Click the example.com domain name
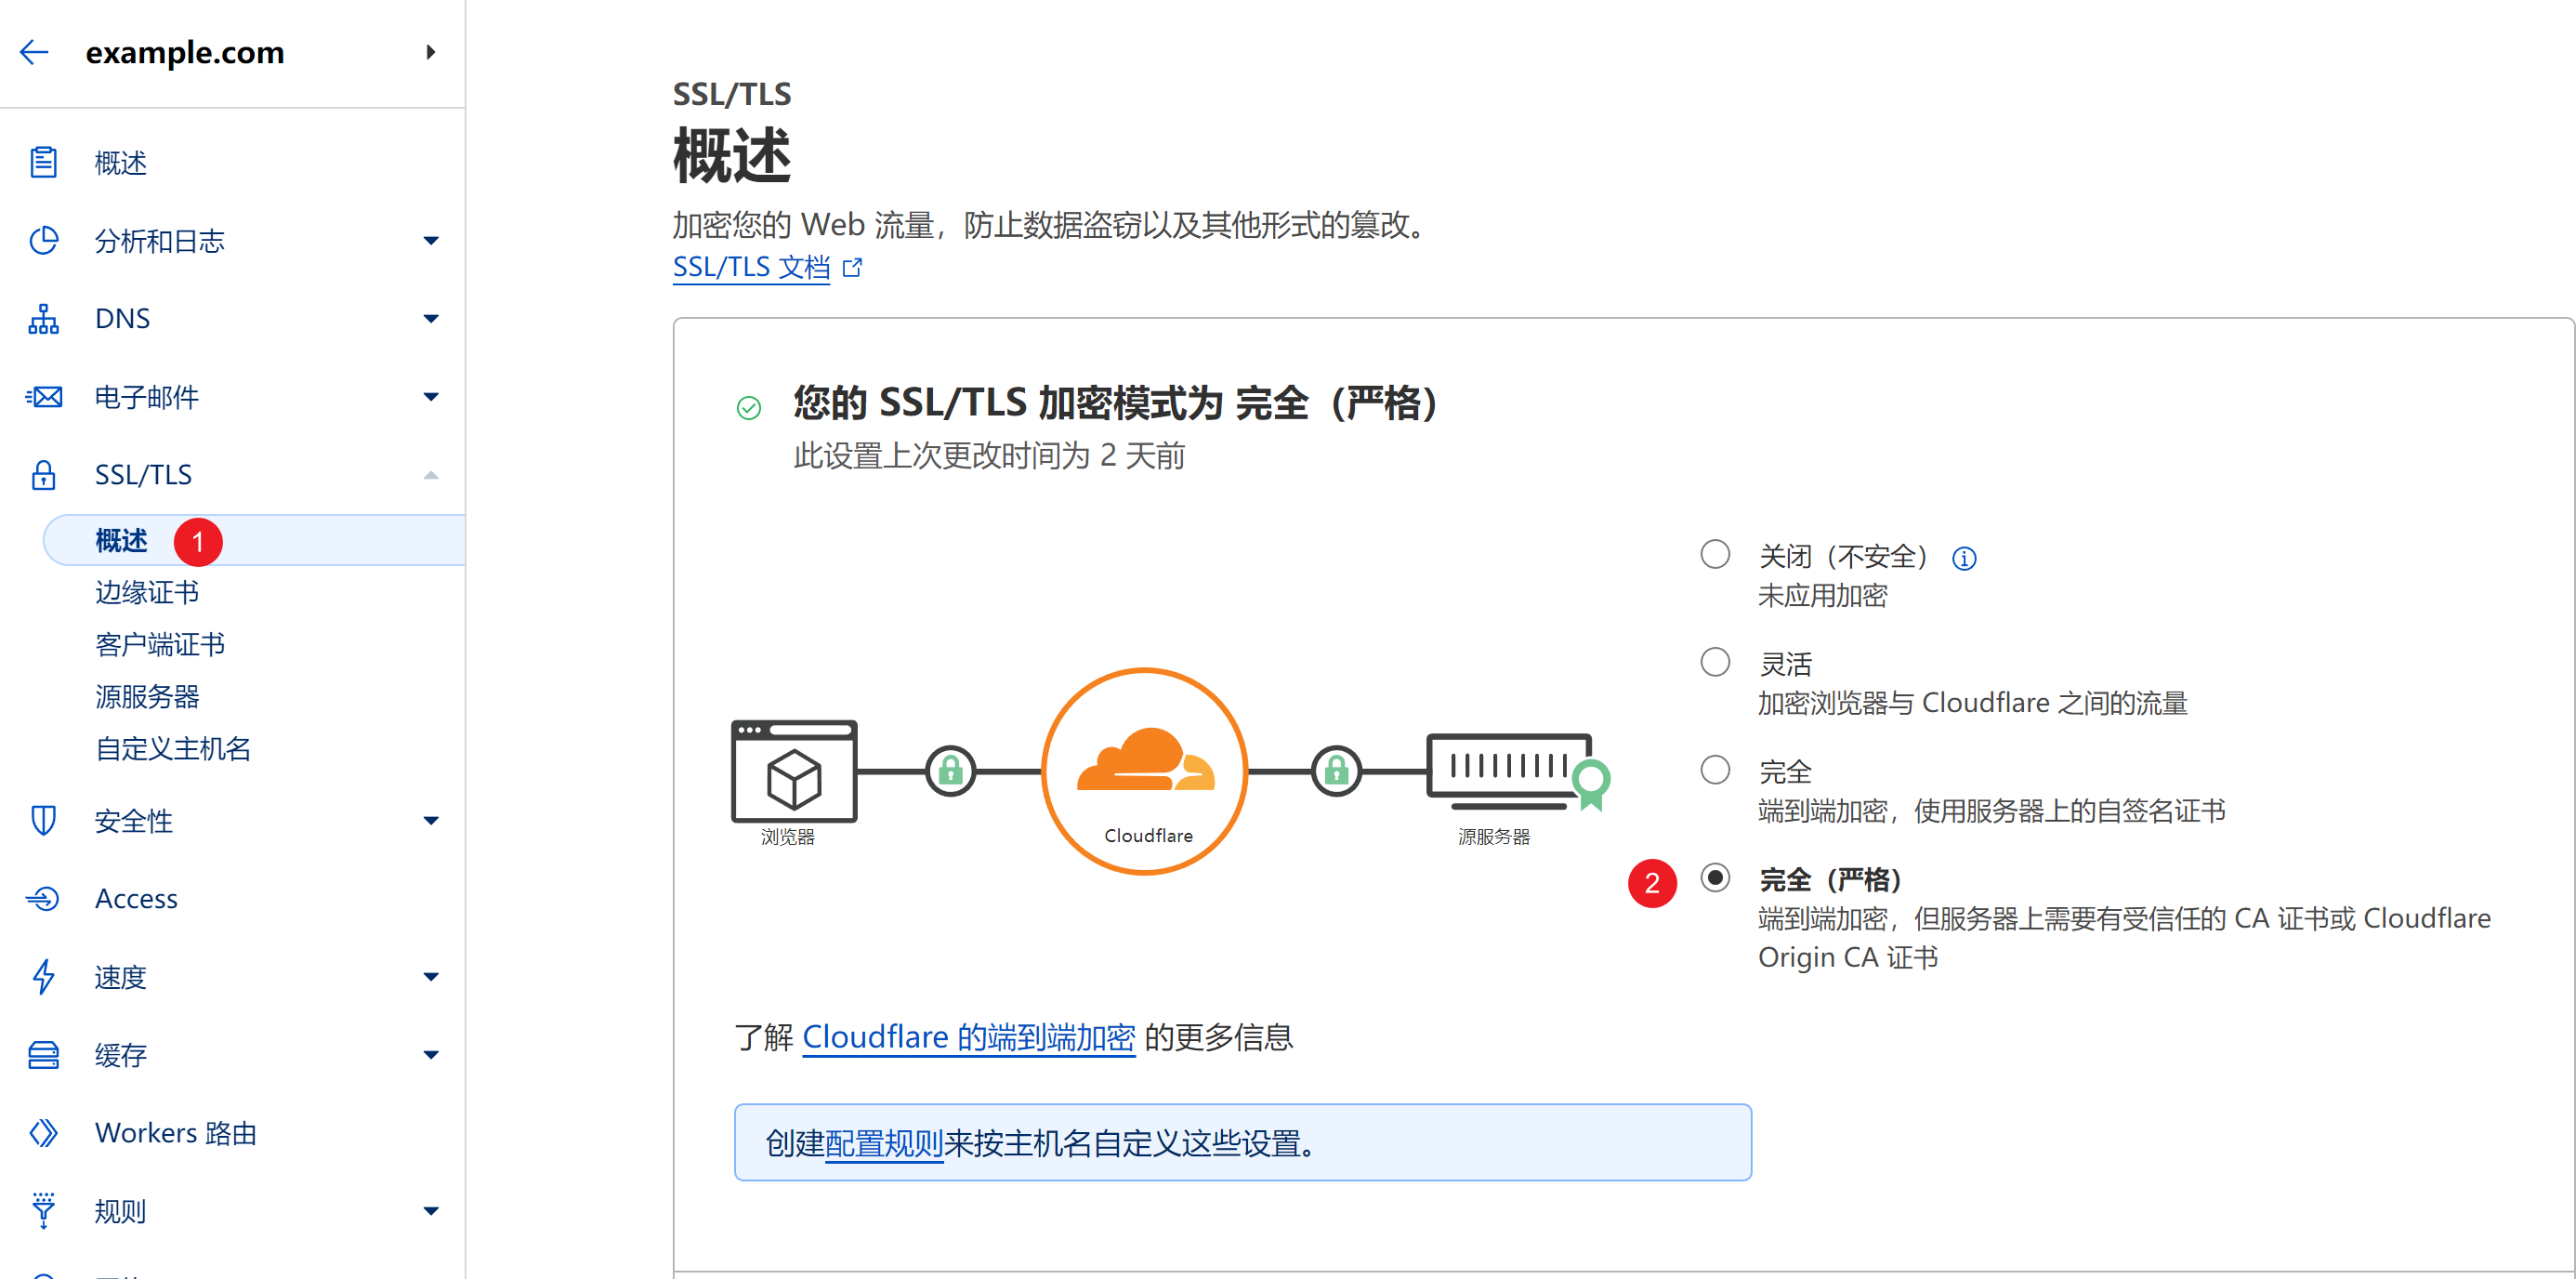This screenshot has height=1279, width=2576. 185,52
